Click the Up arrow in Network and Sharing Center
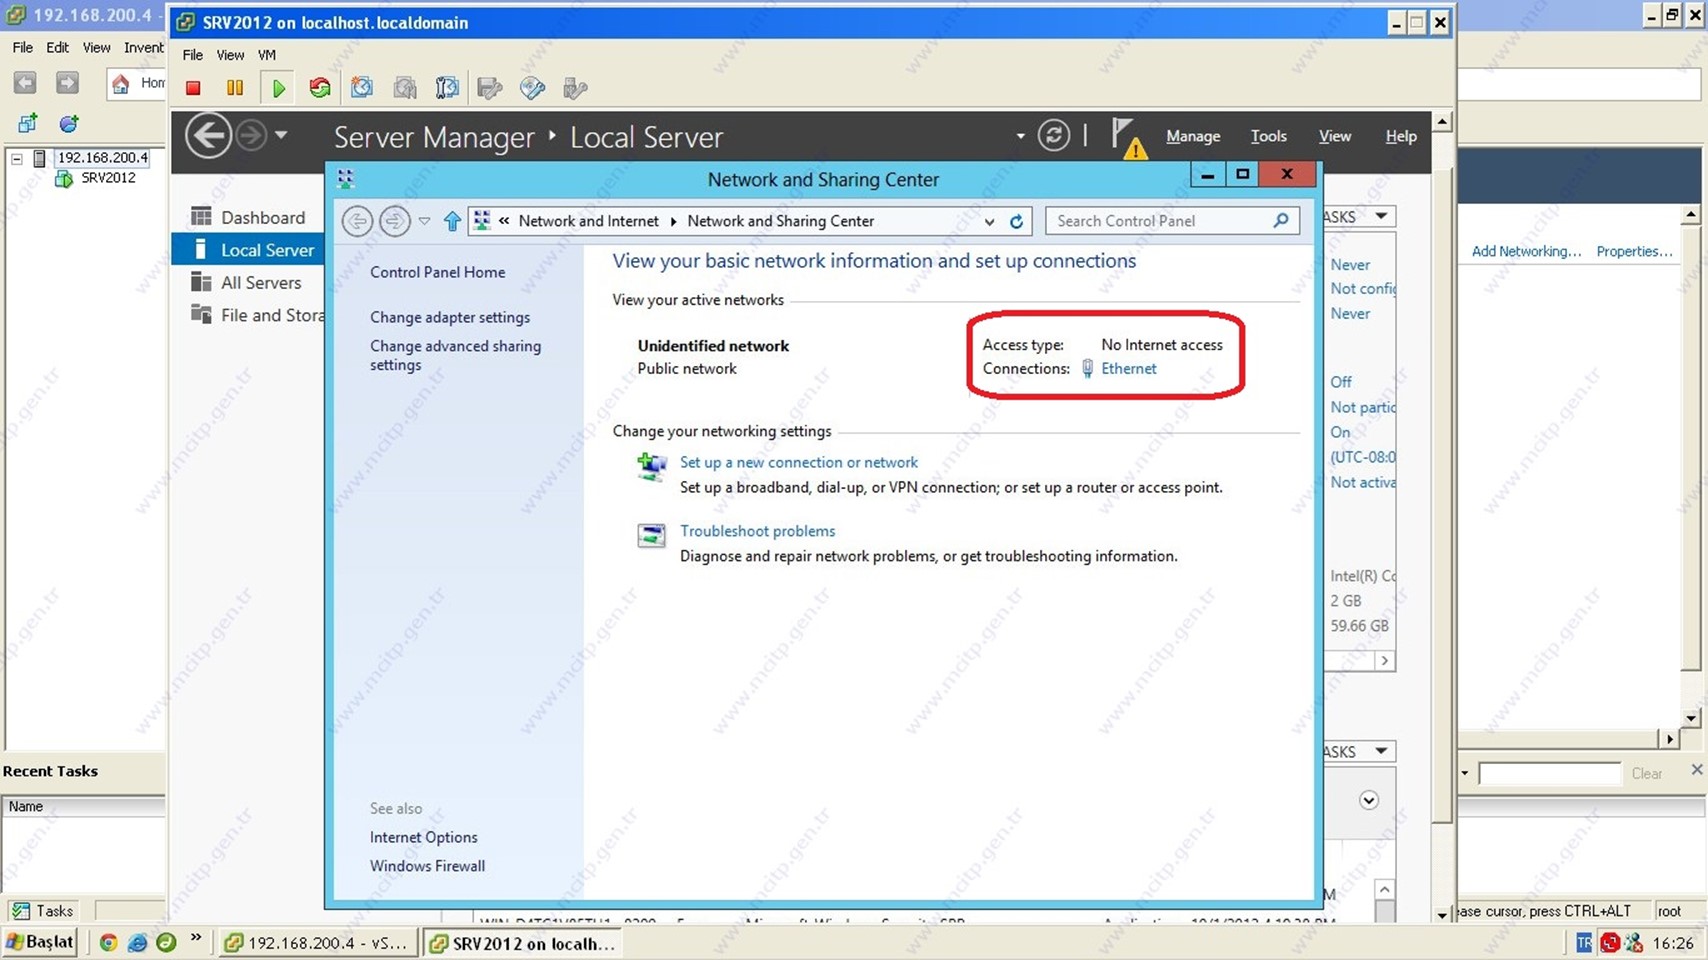This screenshot has width=1708, height=960. tap(452, 221)
